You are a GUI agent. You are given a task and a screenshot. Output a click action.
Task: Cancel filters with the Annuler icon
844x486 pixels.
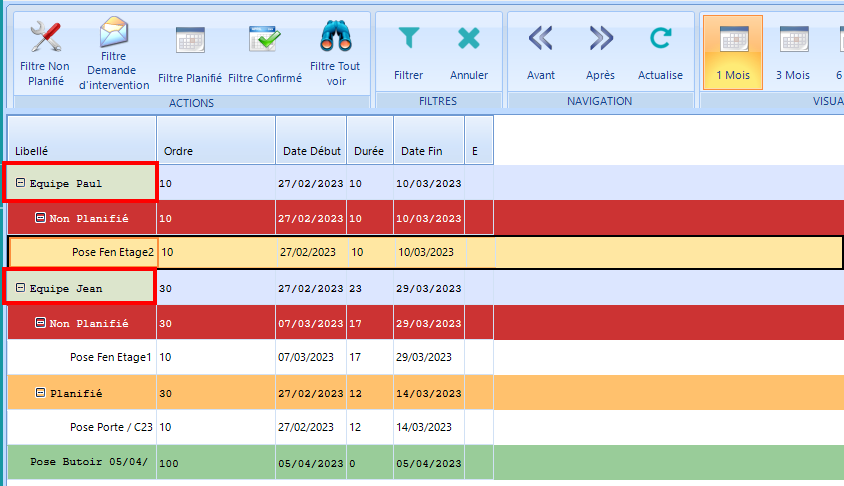click(469, 39)
